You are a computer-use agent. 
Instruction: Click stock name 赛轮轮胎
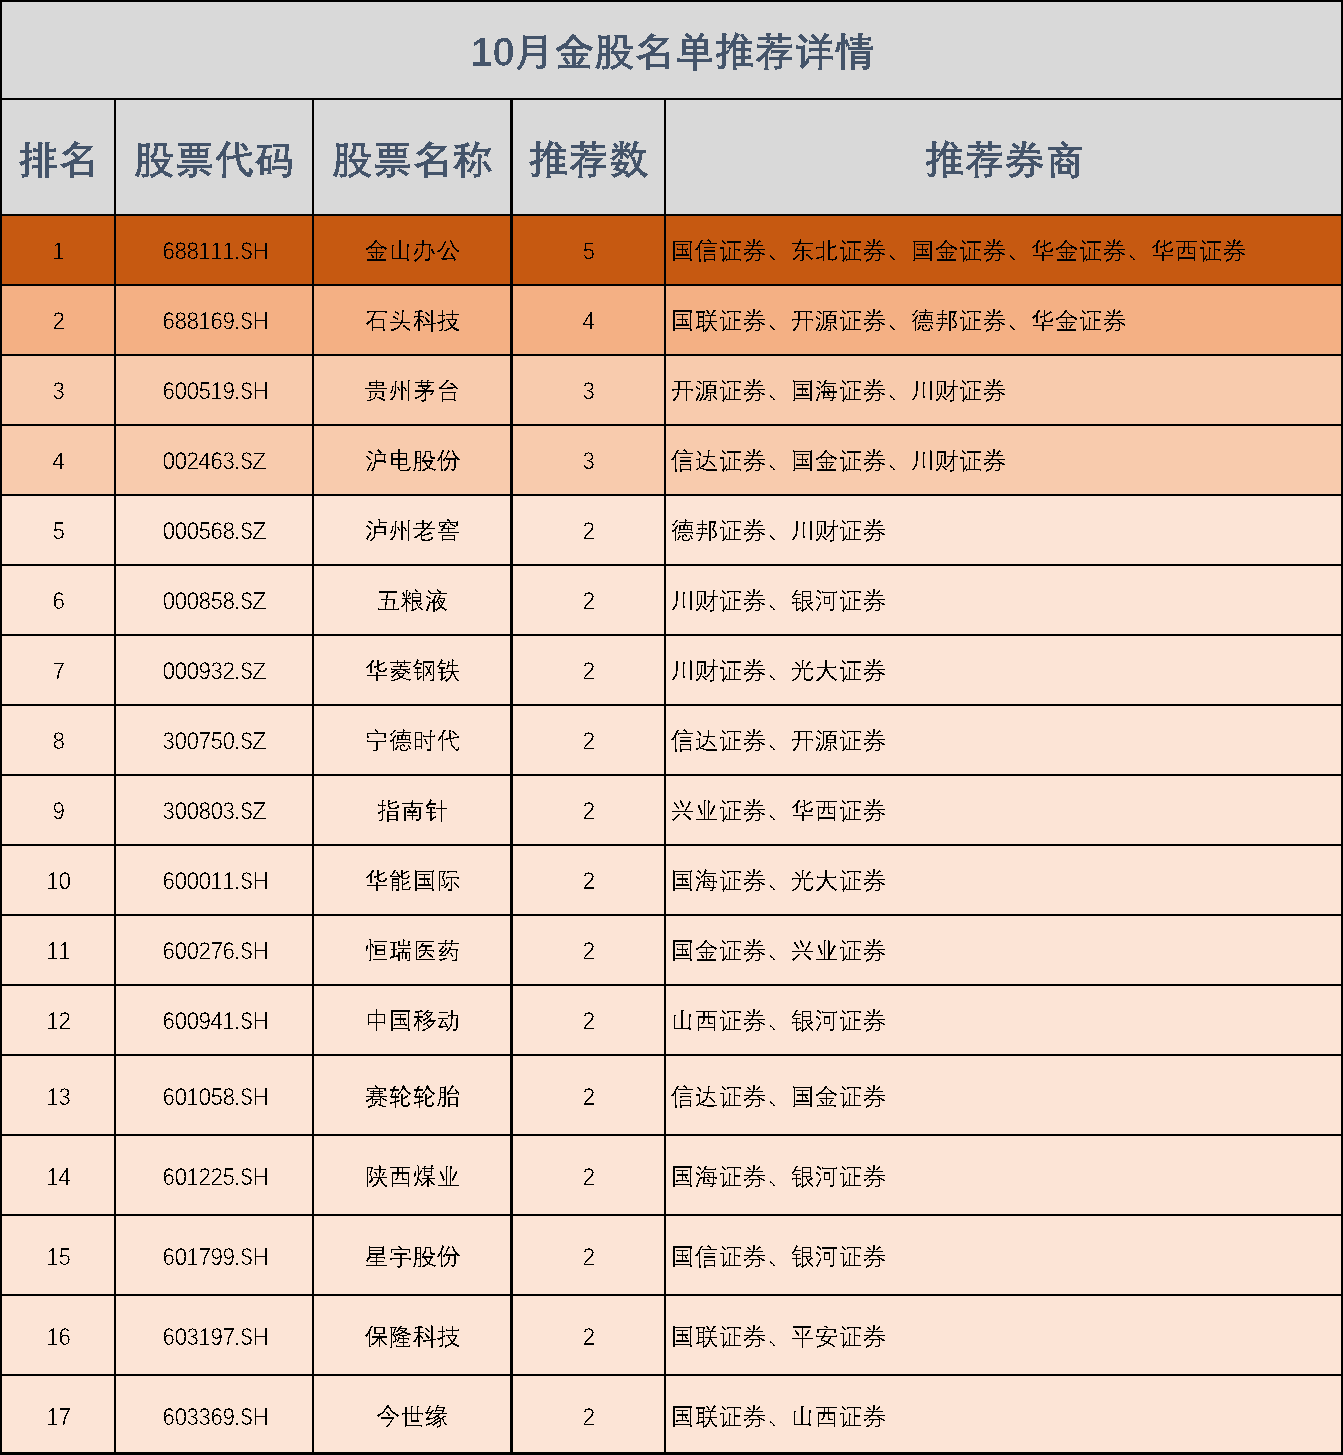click(412, 1097)
